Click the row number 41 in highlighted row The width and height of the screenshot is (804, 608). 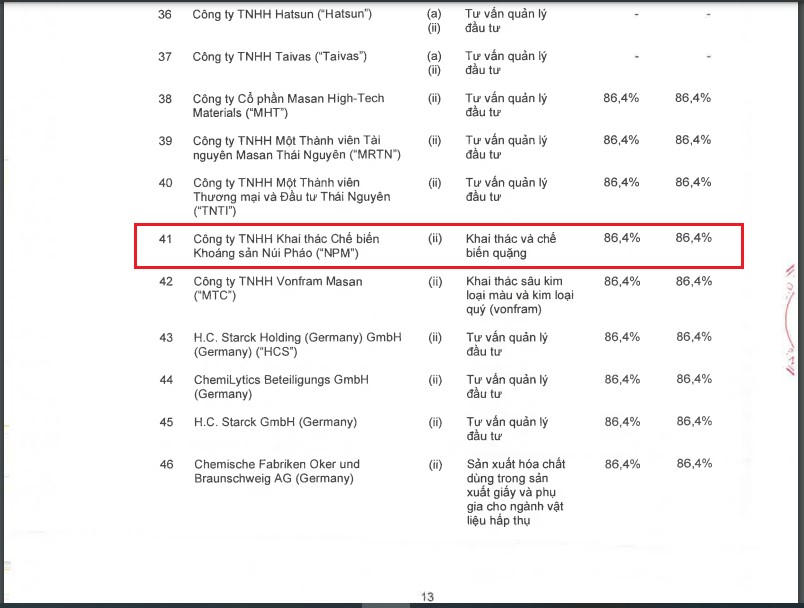[x=166, y=239]
